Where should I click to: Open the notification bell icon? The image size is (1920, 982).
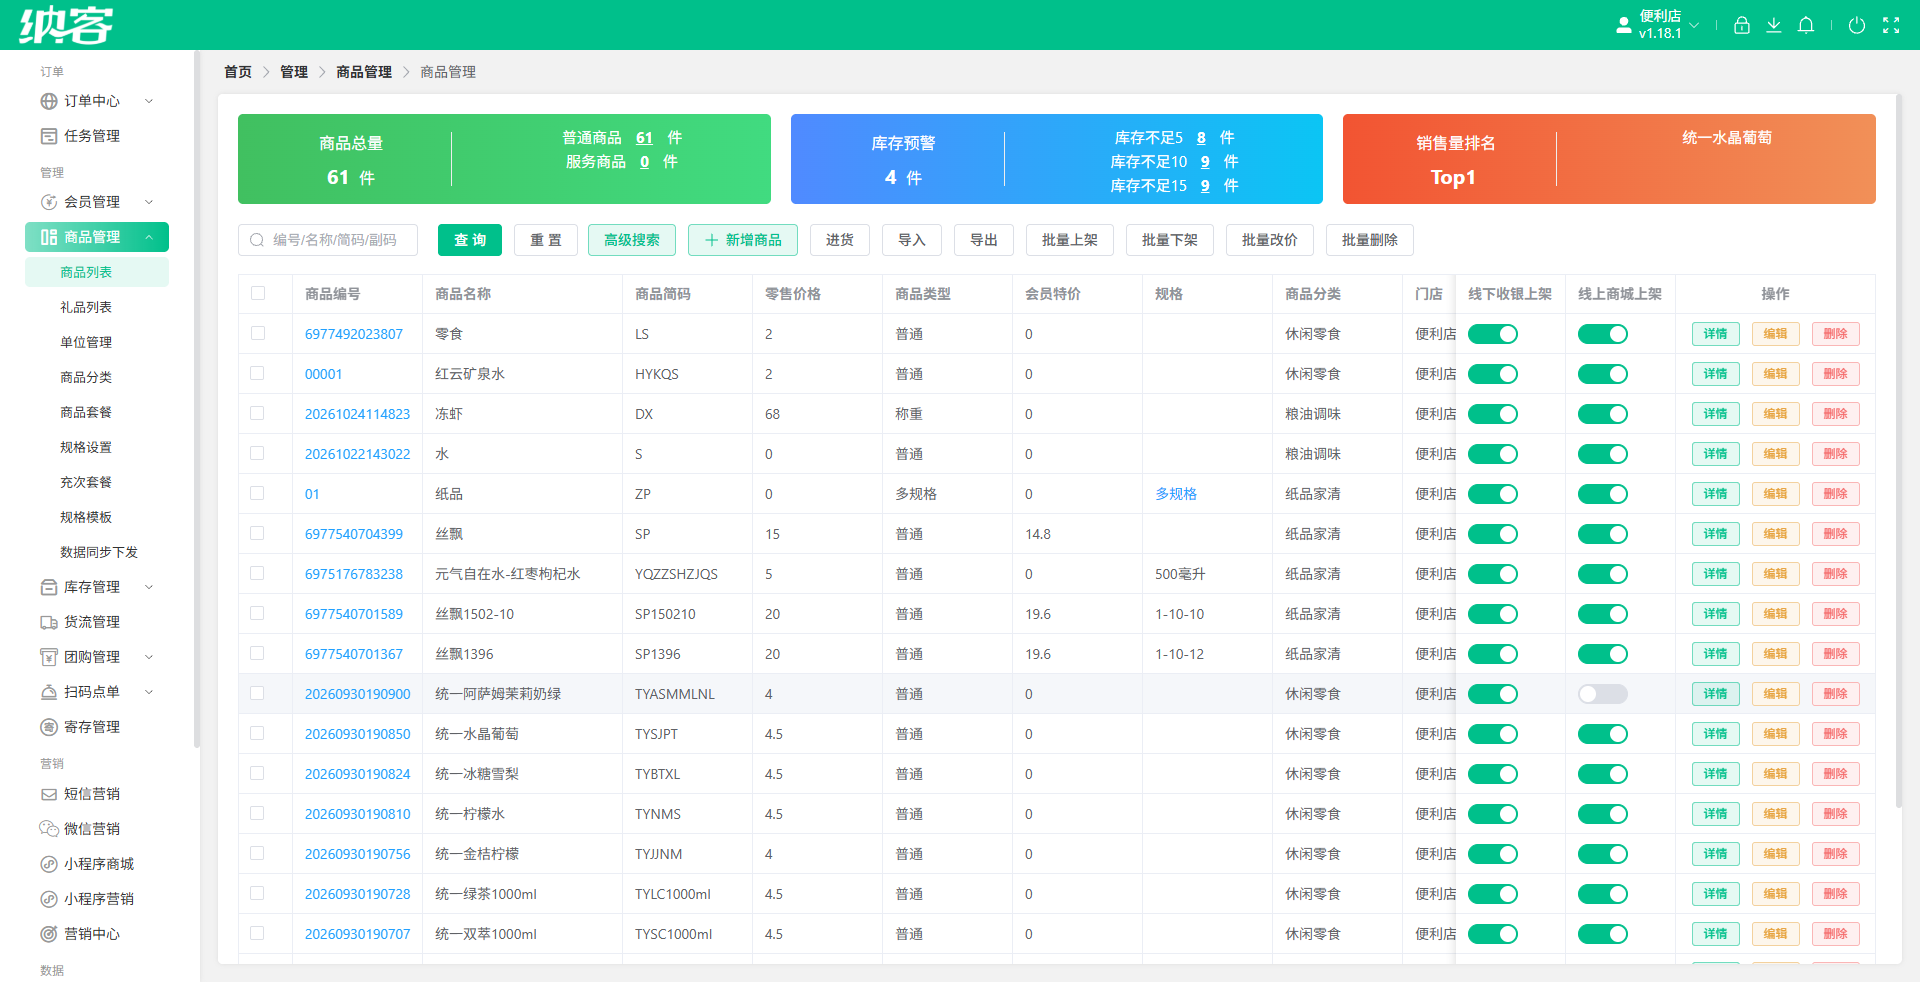click(x=1806, y=25)
